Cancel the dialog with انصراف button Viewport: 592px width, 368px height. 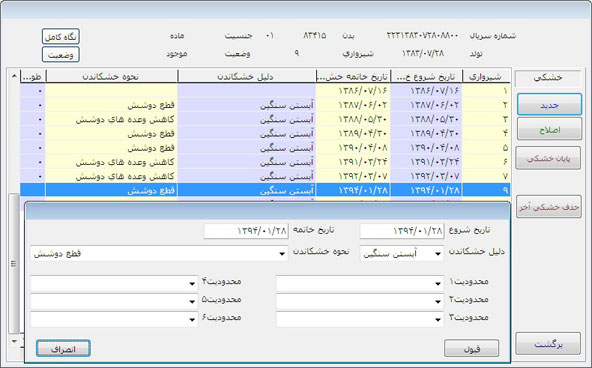(x=63, y=348)
